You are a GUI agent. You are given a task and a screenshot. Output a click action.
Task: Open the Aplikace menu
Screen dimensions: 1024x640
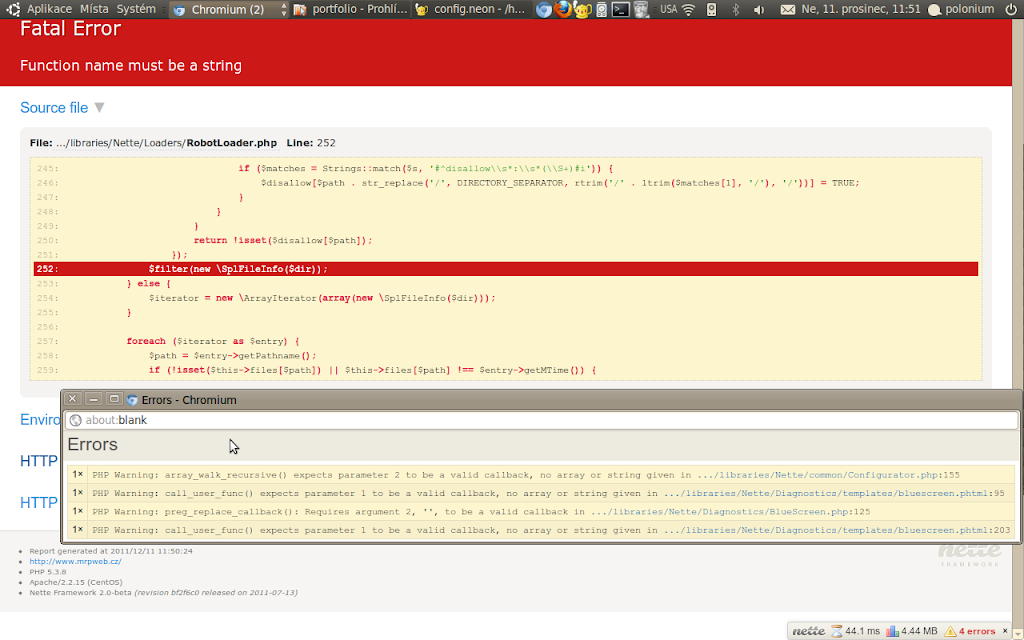point(48,9)
